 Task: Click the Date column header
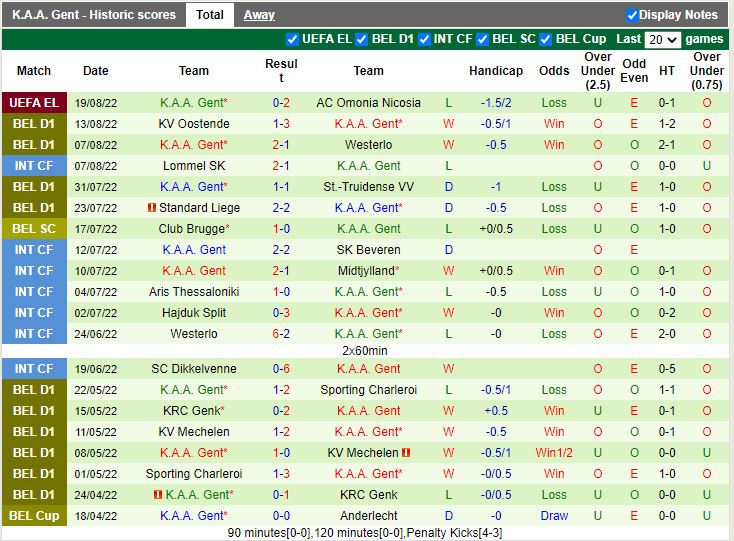click(95, 71)
